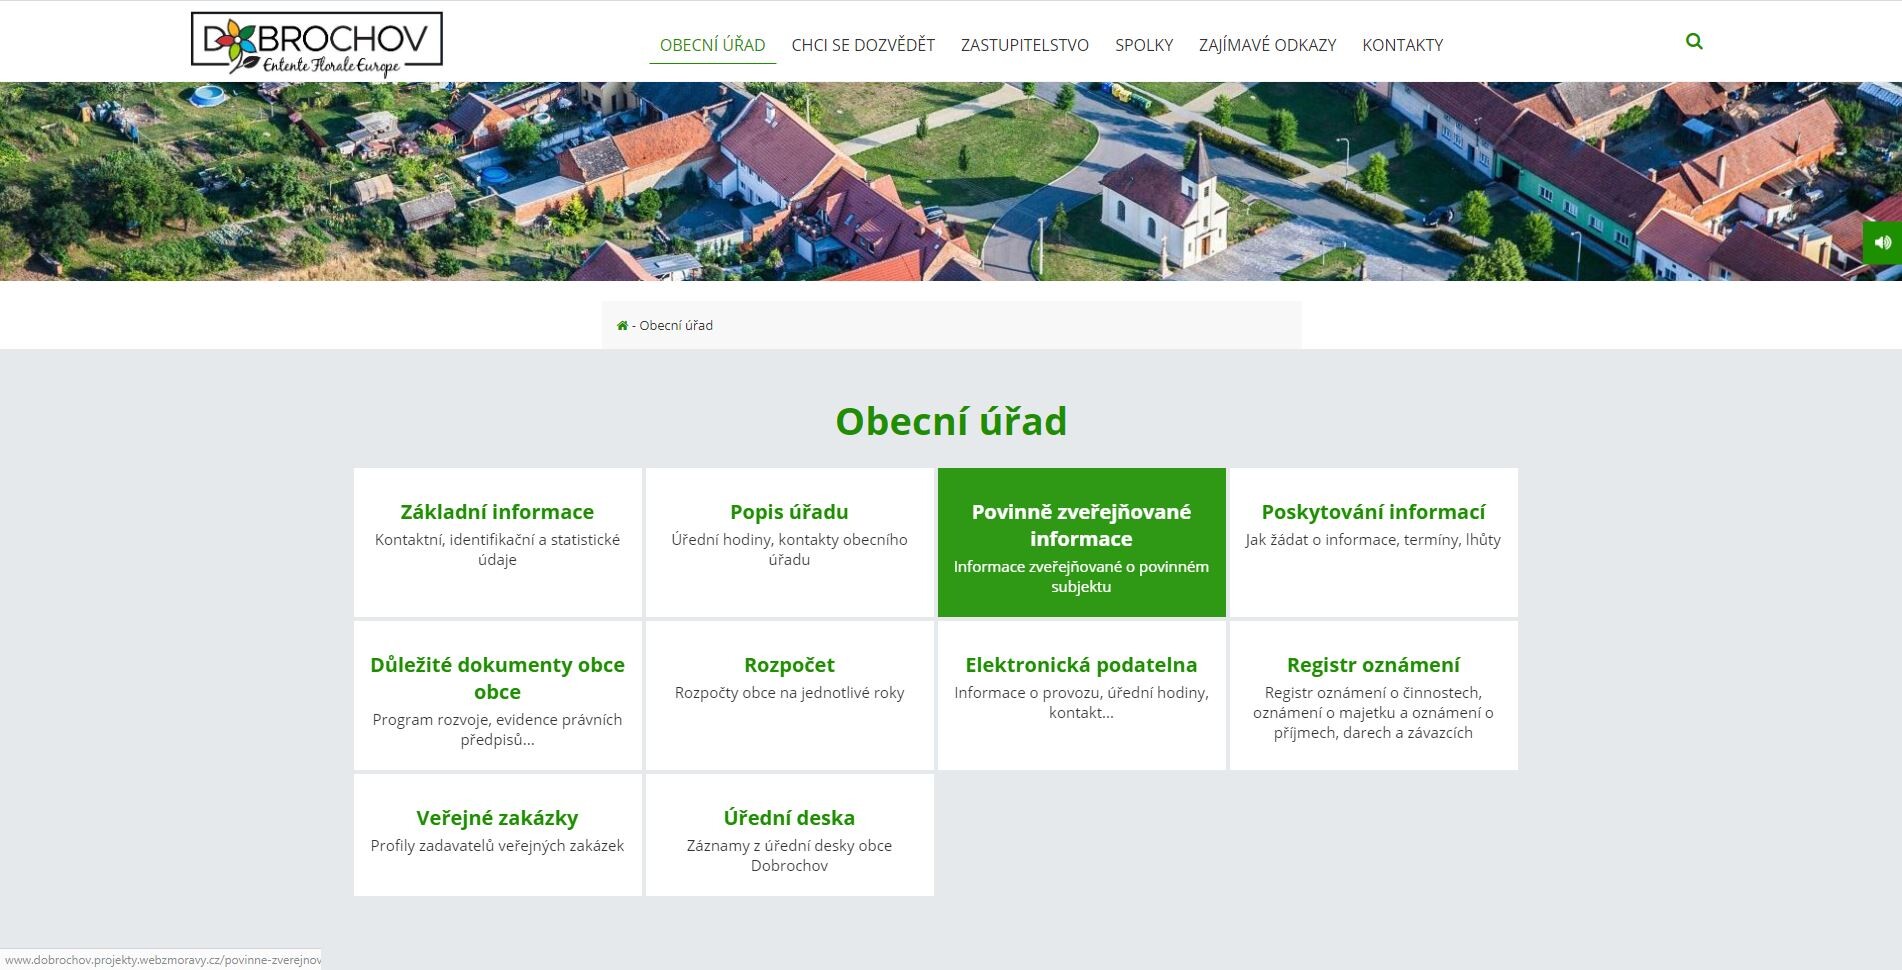
Task: Open the Elektronická podatelna tile
Action: pyautogui.click(x=1081, y=695)
